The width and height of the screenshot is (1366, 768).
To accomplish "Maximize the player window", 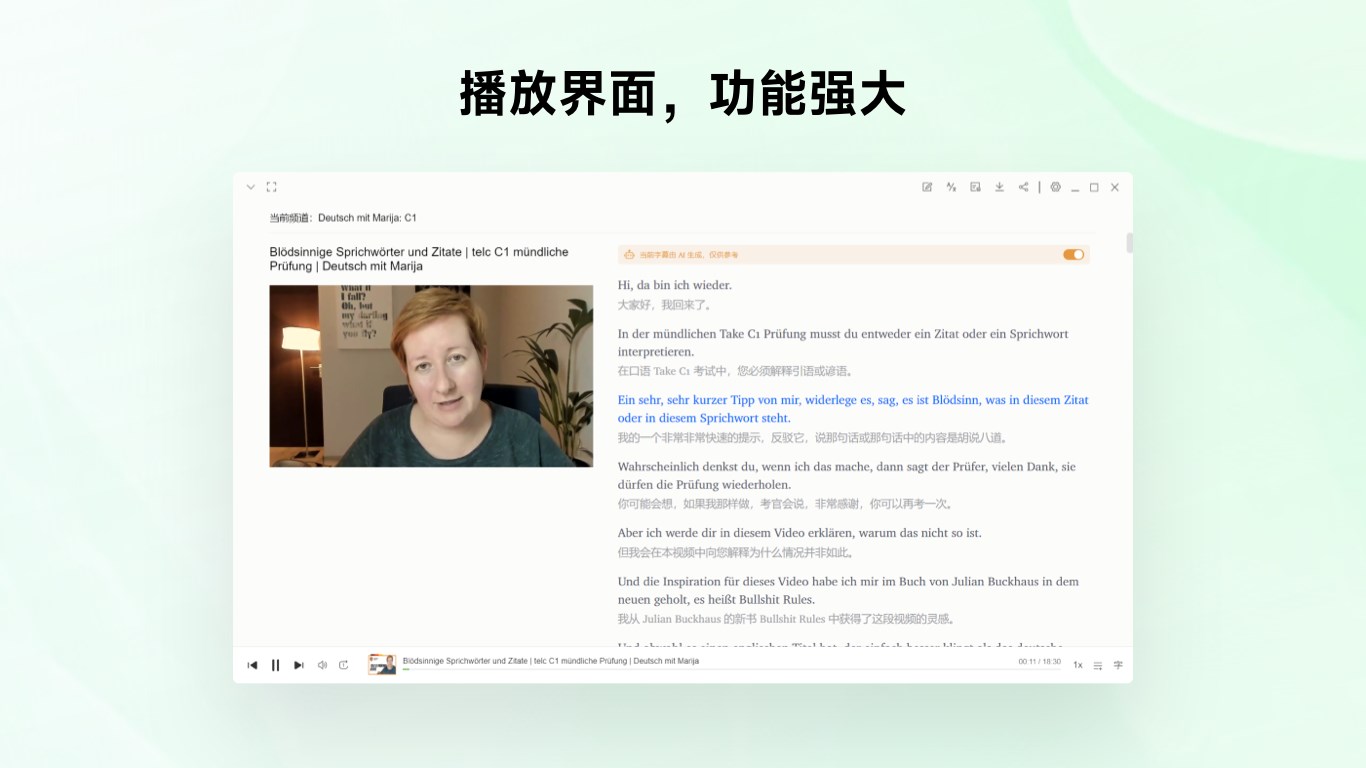I will pyautogui.click(x=1094, y=187).
